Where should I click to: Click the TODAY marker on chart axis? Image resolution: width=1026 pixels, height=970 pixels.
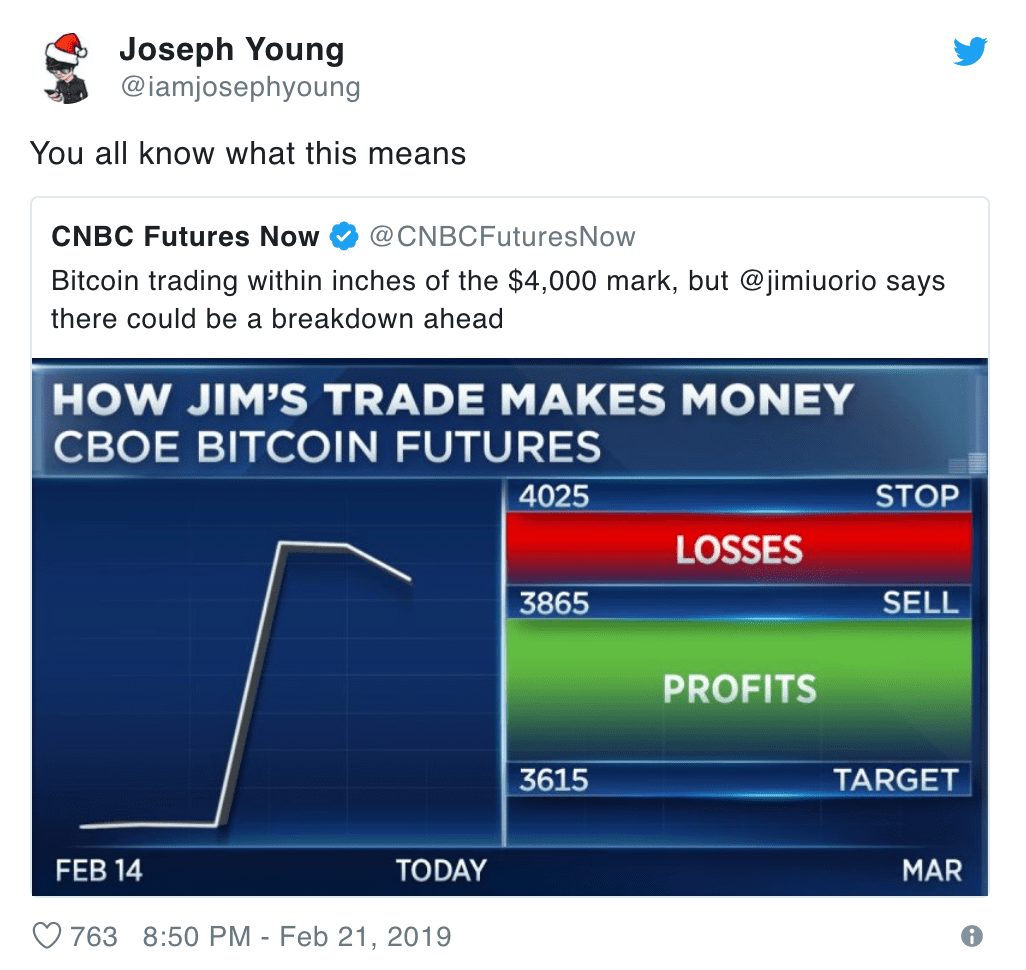pyautogui.click(x=441, y=871)
